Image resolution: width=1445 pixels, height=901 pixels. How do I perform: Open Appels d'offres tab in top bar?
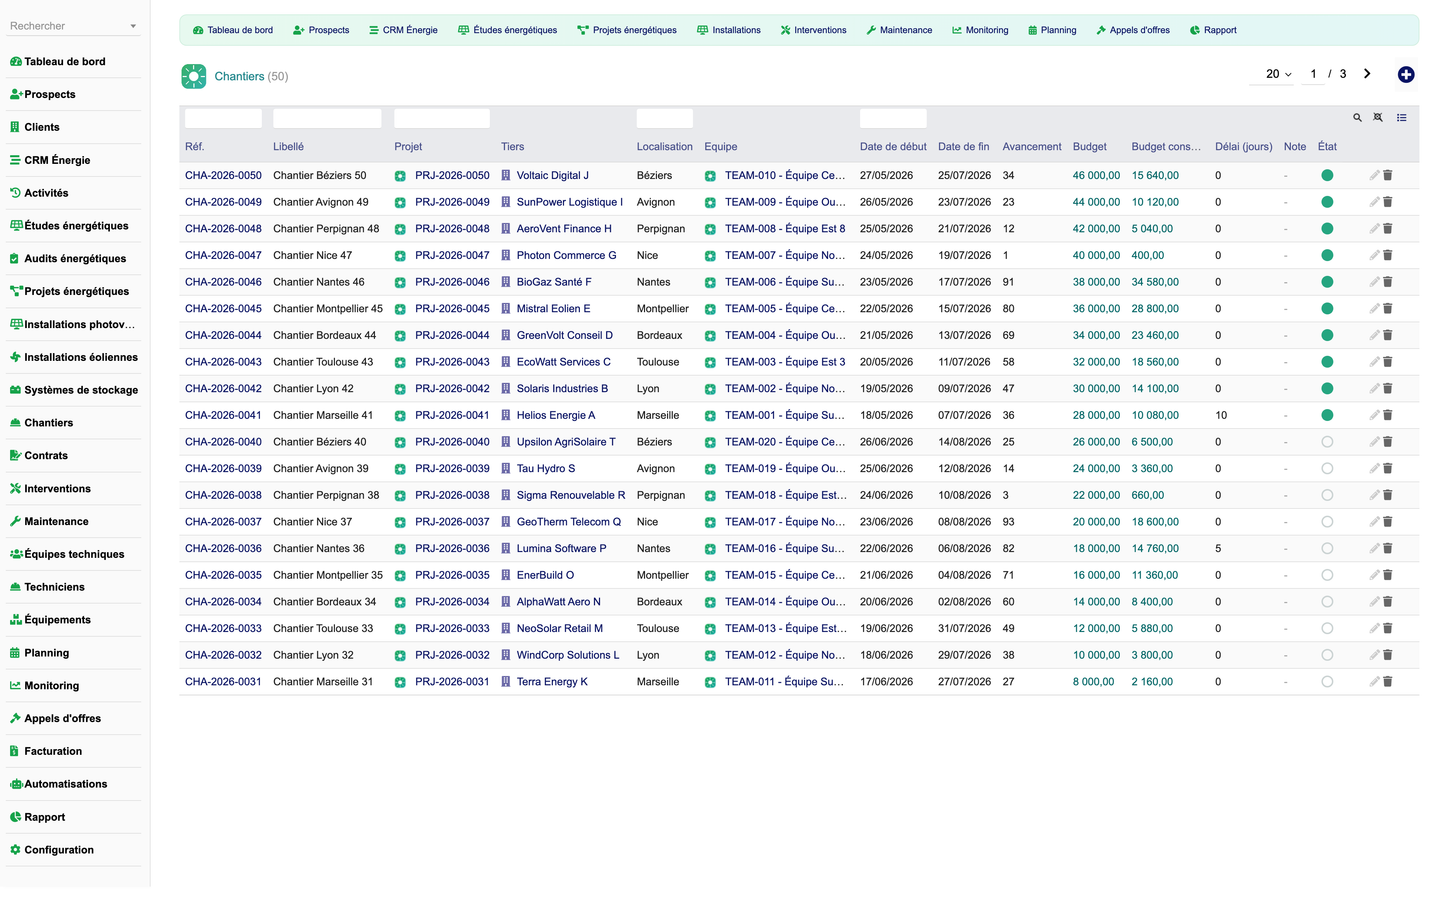click(1133, 30)
